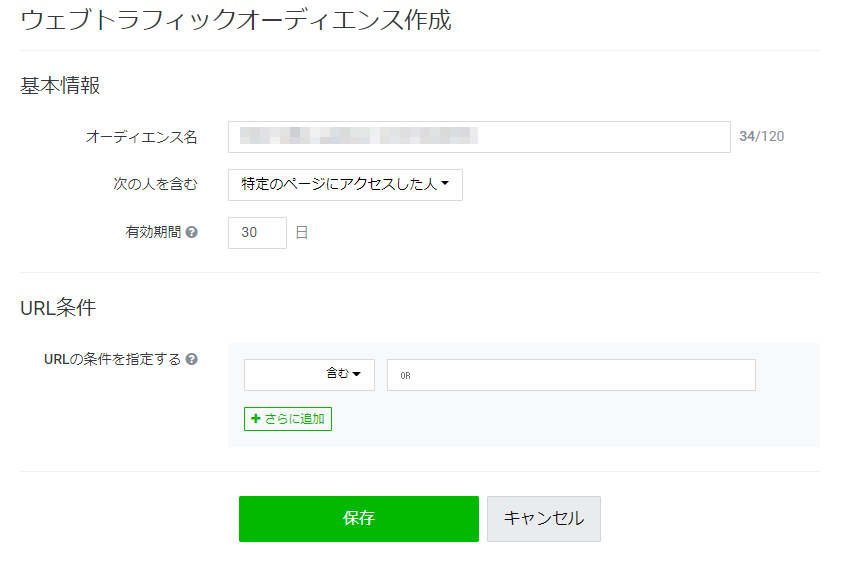Click the 有効期間 label text

153,232
